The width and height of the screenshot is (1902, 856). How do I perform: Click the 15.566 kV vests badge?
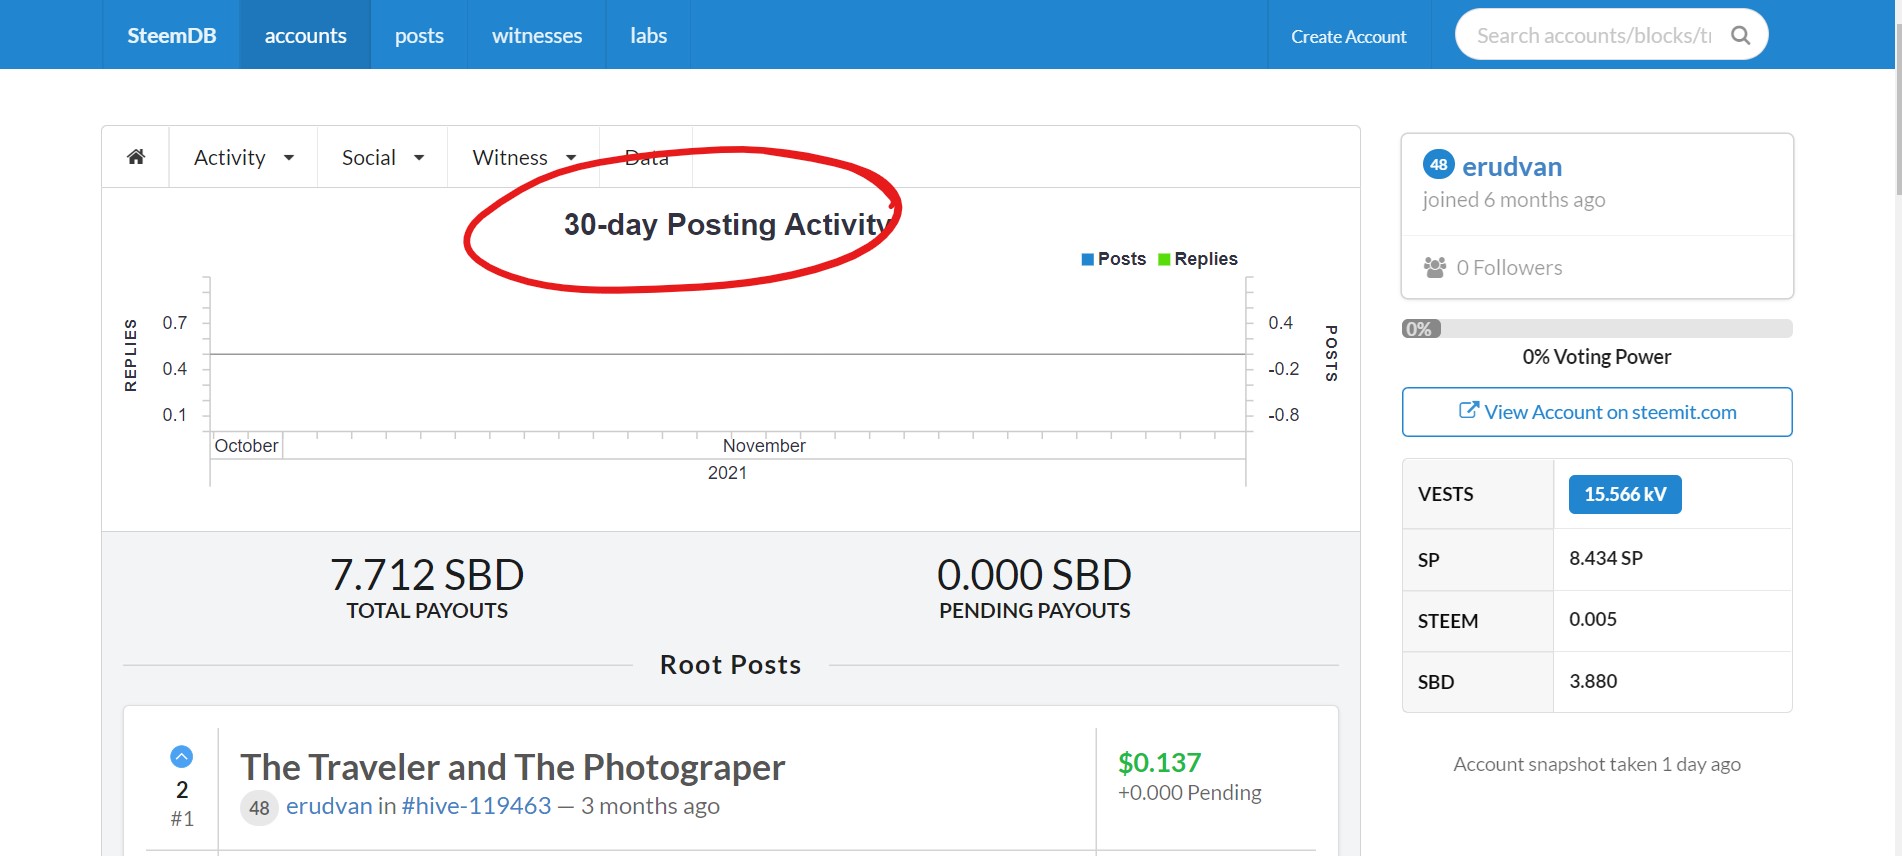point(1625,494)
